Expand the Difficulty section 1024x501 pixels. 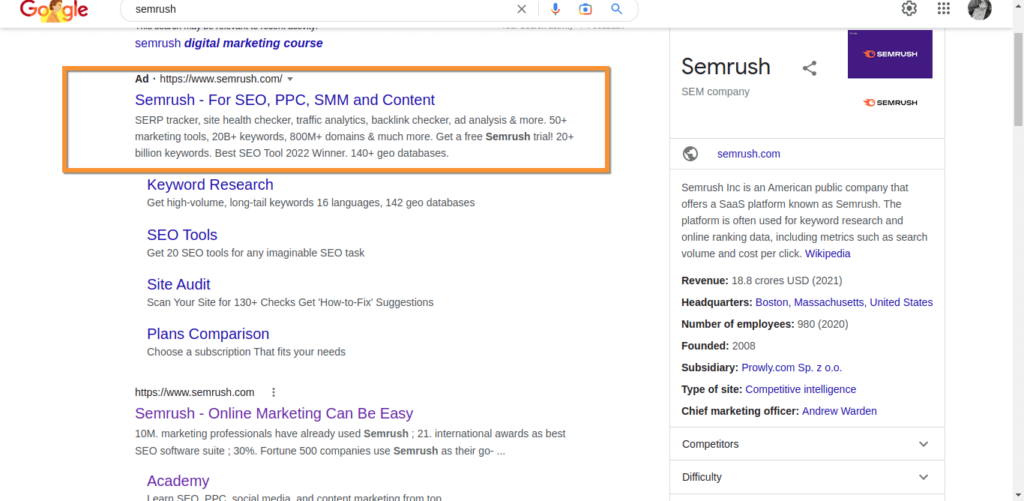[x=806, y=477]
